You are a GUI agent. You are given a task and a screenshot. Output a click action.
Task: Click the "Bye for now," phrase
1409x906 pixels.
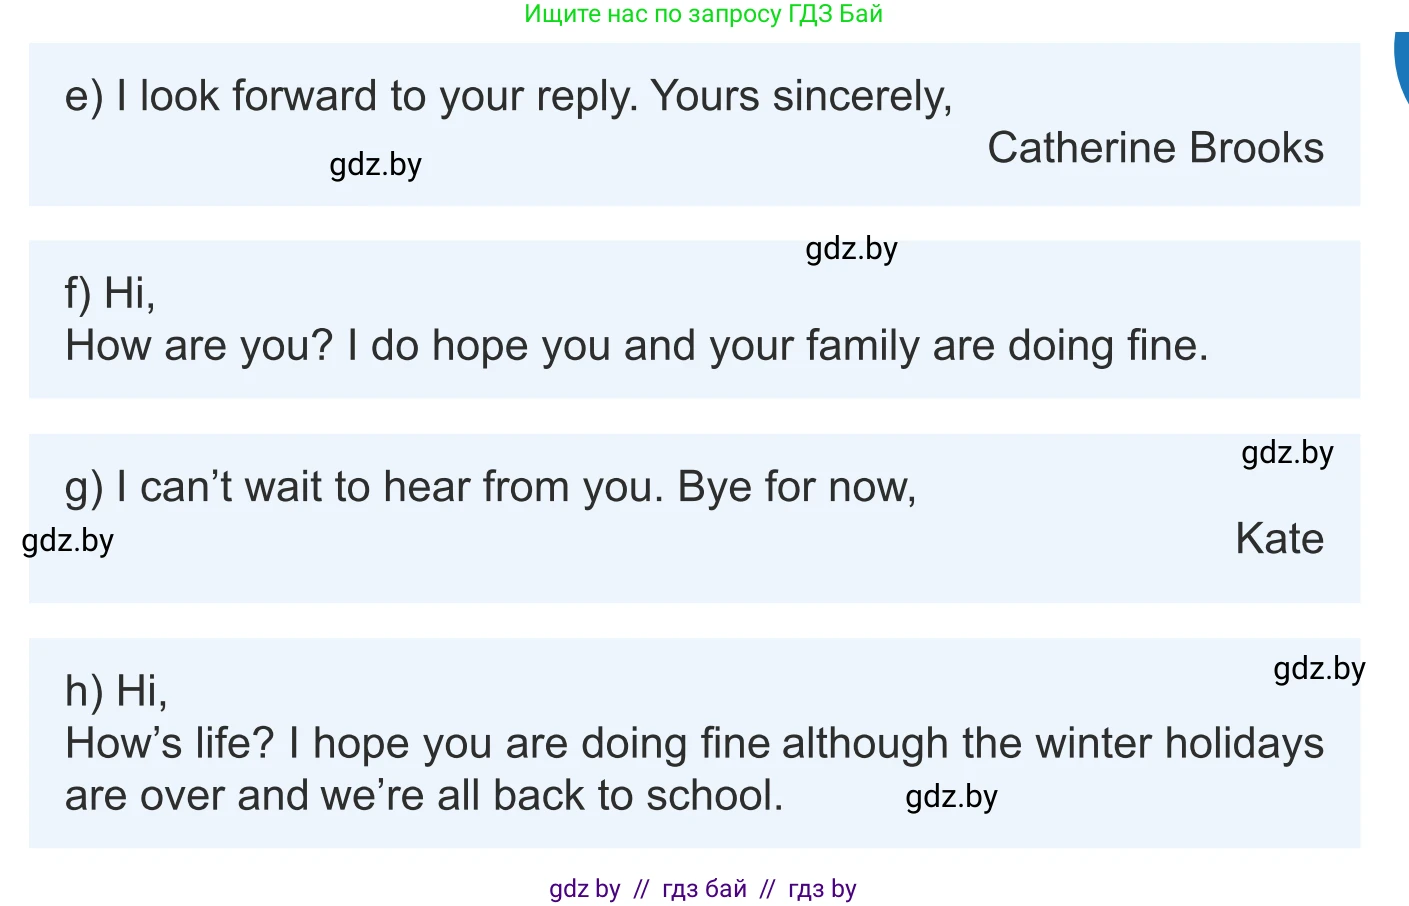tap(797, 487)
